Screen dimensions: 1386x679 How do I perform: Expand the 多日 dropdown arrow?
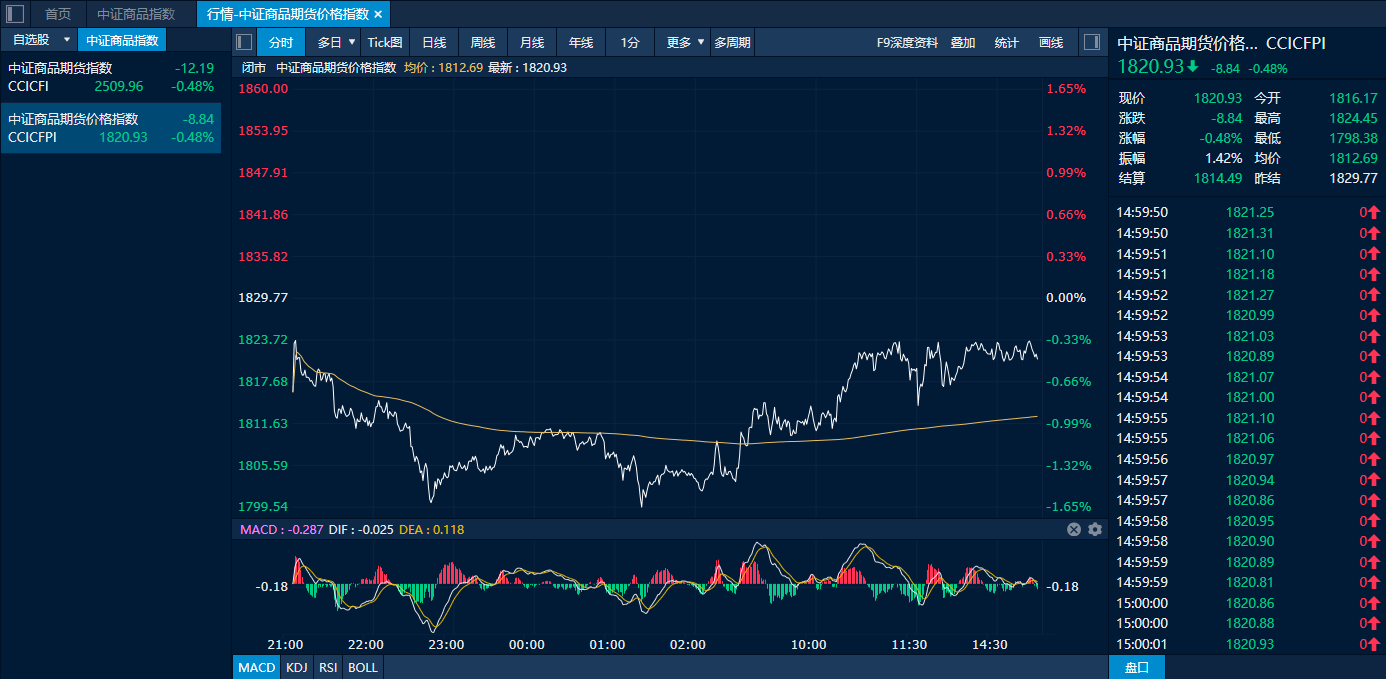[352, 42]
